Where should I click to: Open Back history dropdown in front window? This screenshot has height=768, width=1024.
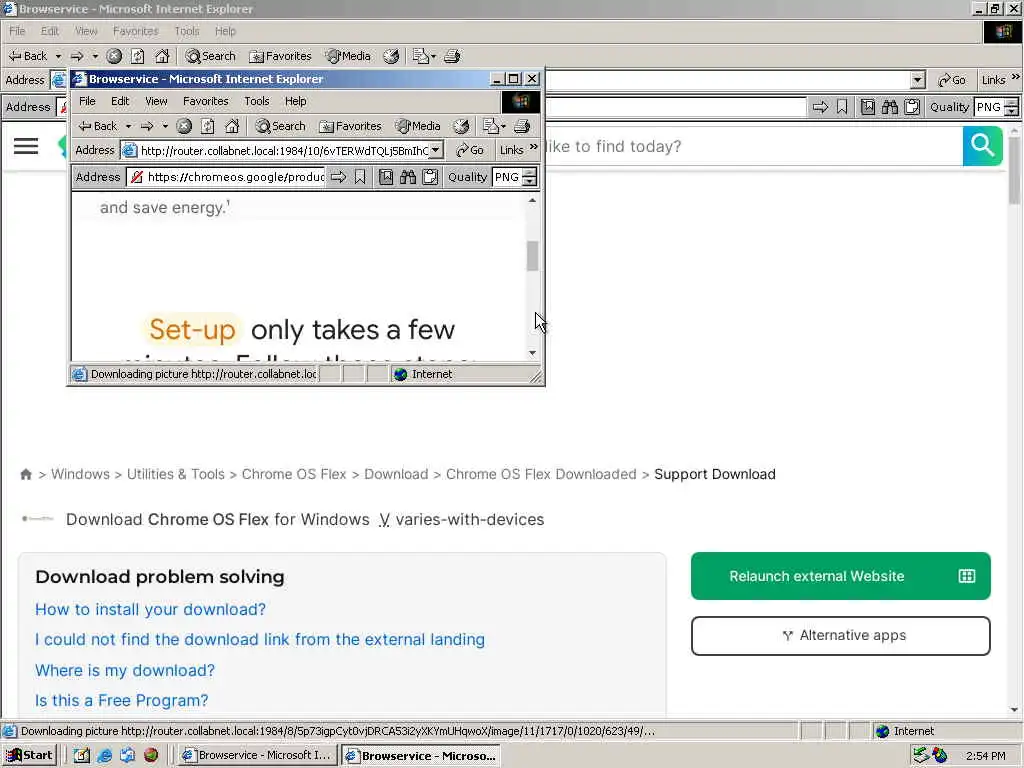(x=129, y=126)
